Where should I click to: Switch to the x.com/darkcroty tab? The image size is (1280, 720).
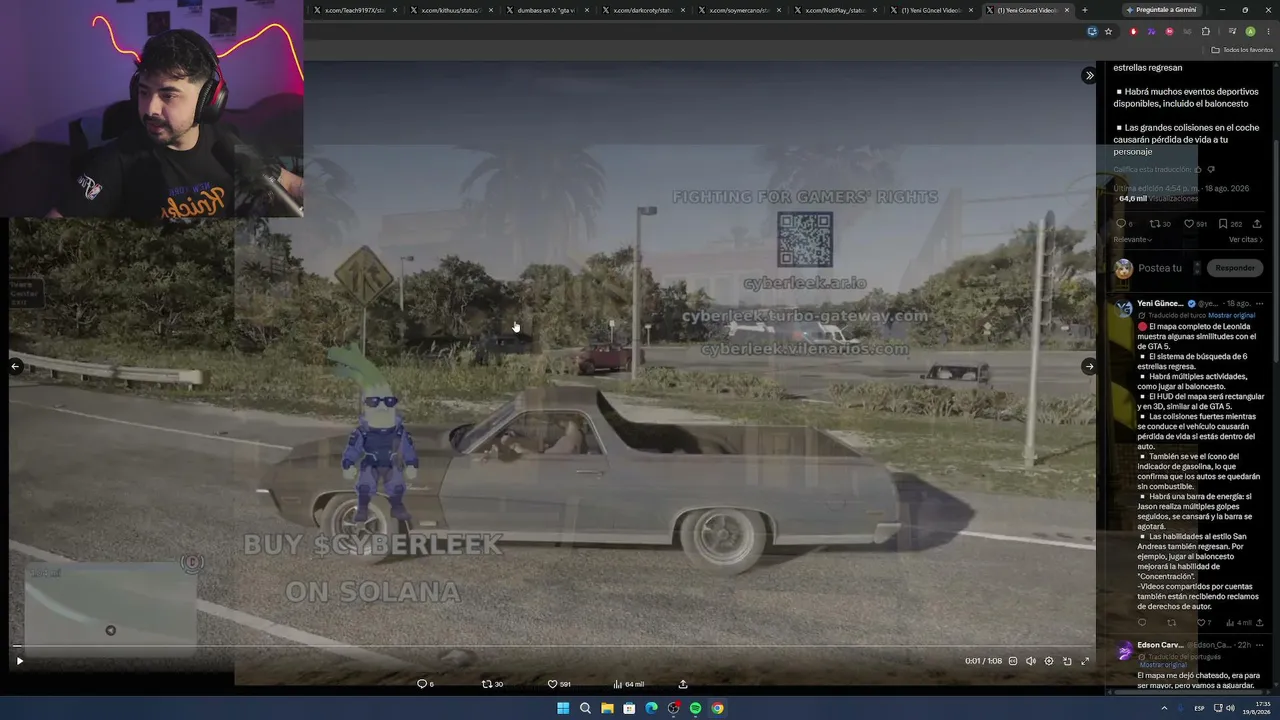[643, 10]
